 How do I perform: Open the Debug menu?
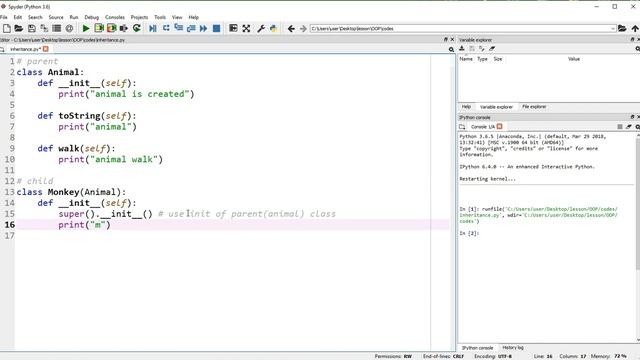pos(92,17)
